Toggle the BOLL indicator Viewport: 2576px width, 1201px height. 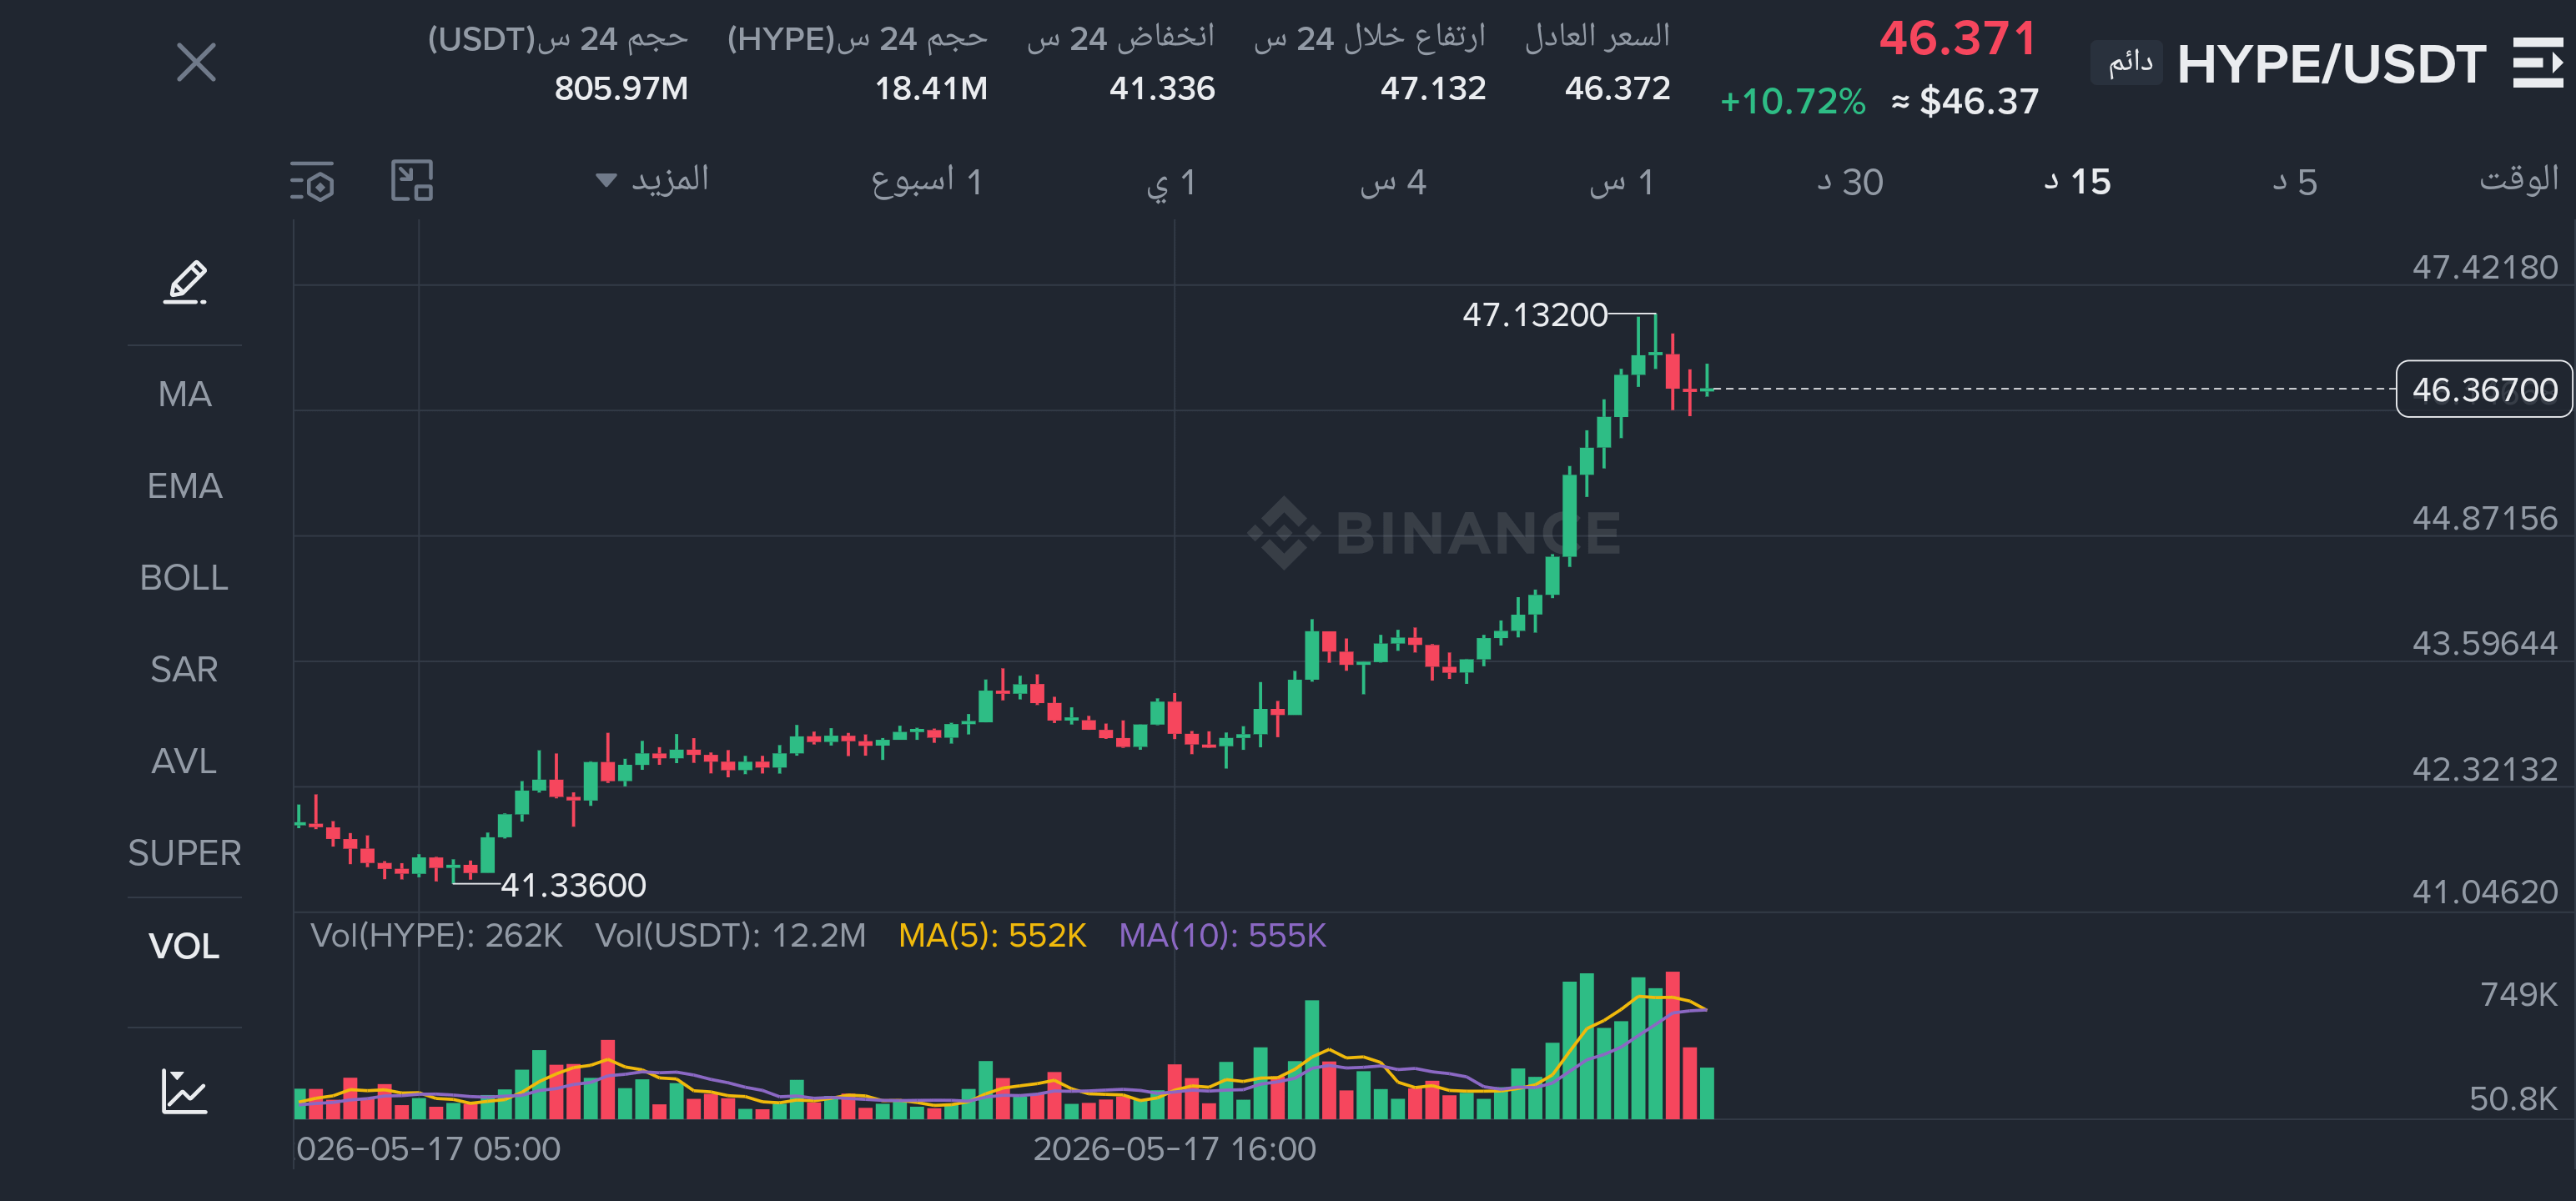click(x=184, y=578)
